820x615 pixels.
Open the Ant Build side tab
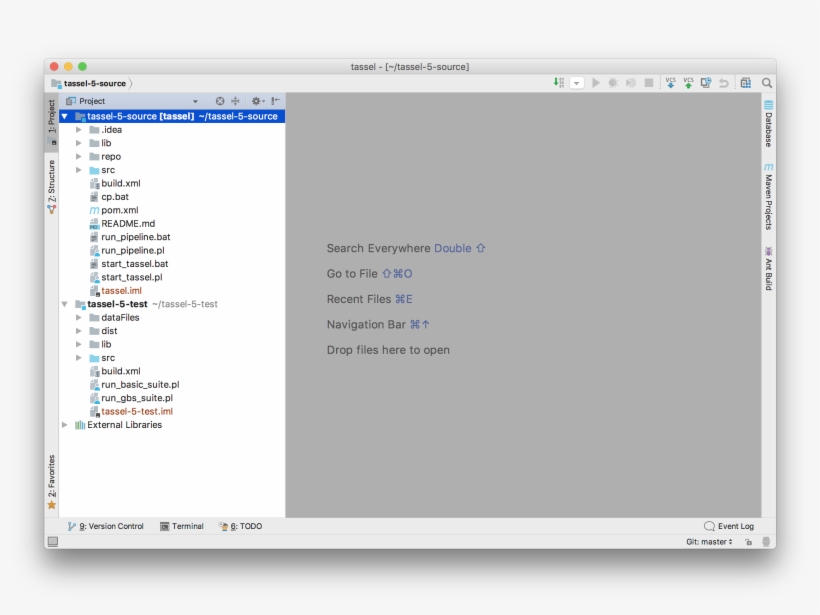768,268
